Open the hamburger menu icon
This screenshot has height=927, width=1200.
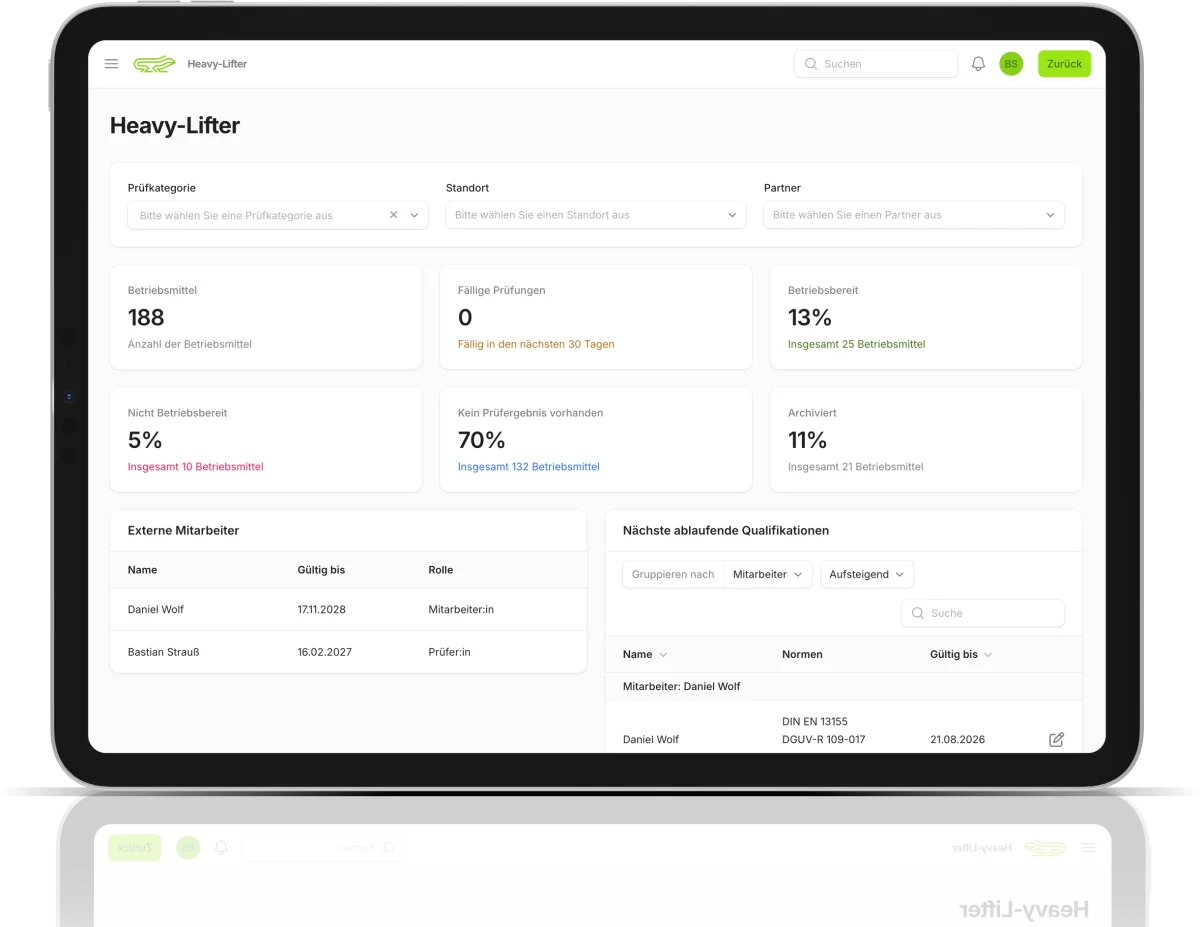click(111, 64)
